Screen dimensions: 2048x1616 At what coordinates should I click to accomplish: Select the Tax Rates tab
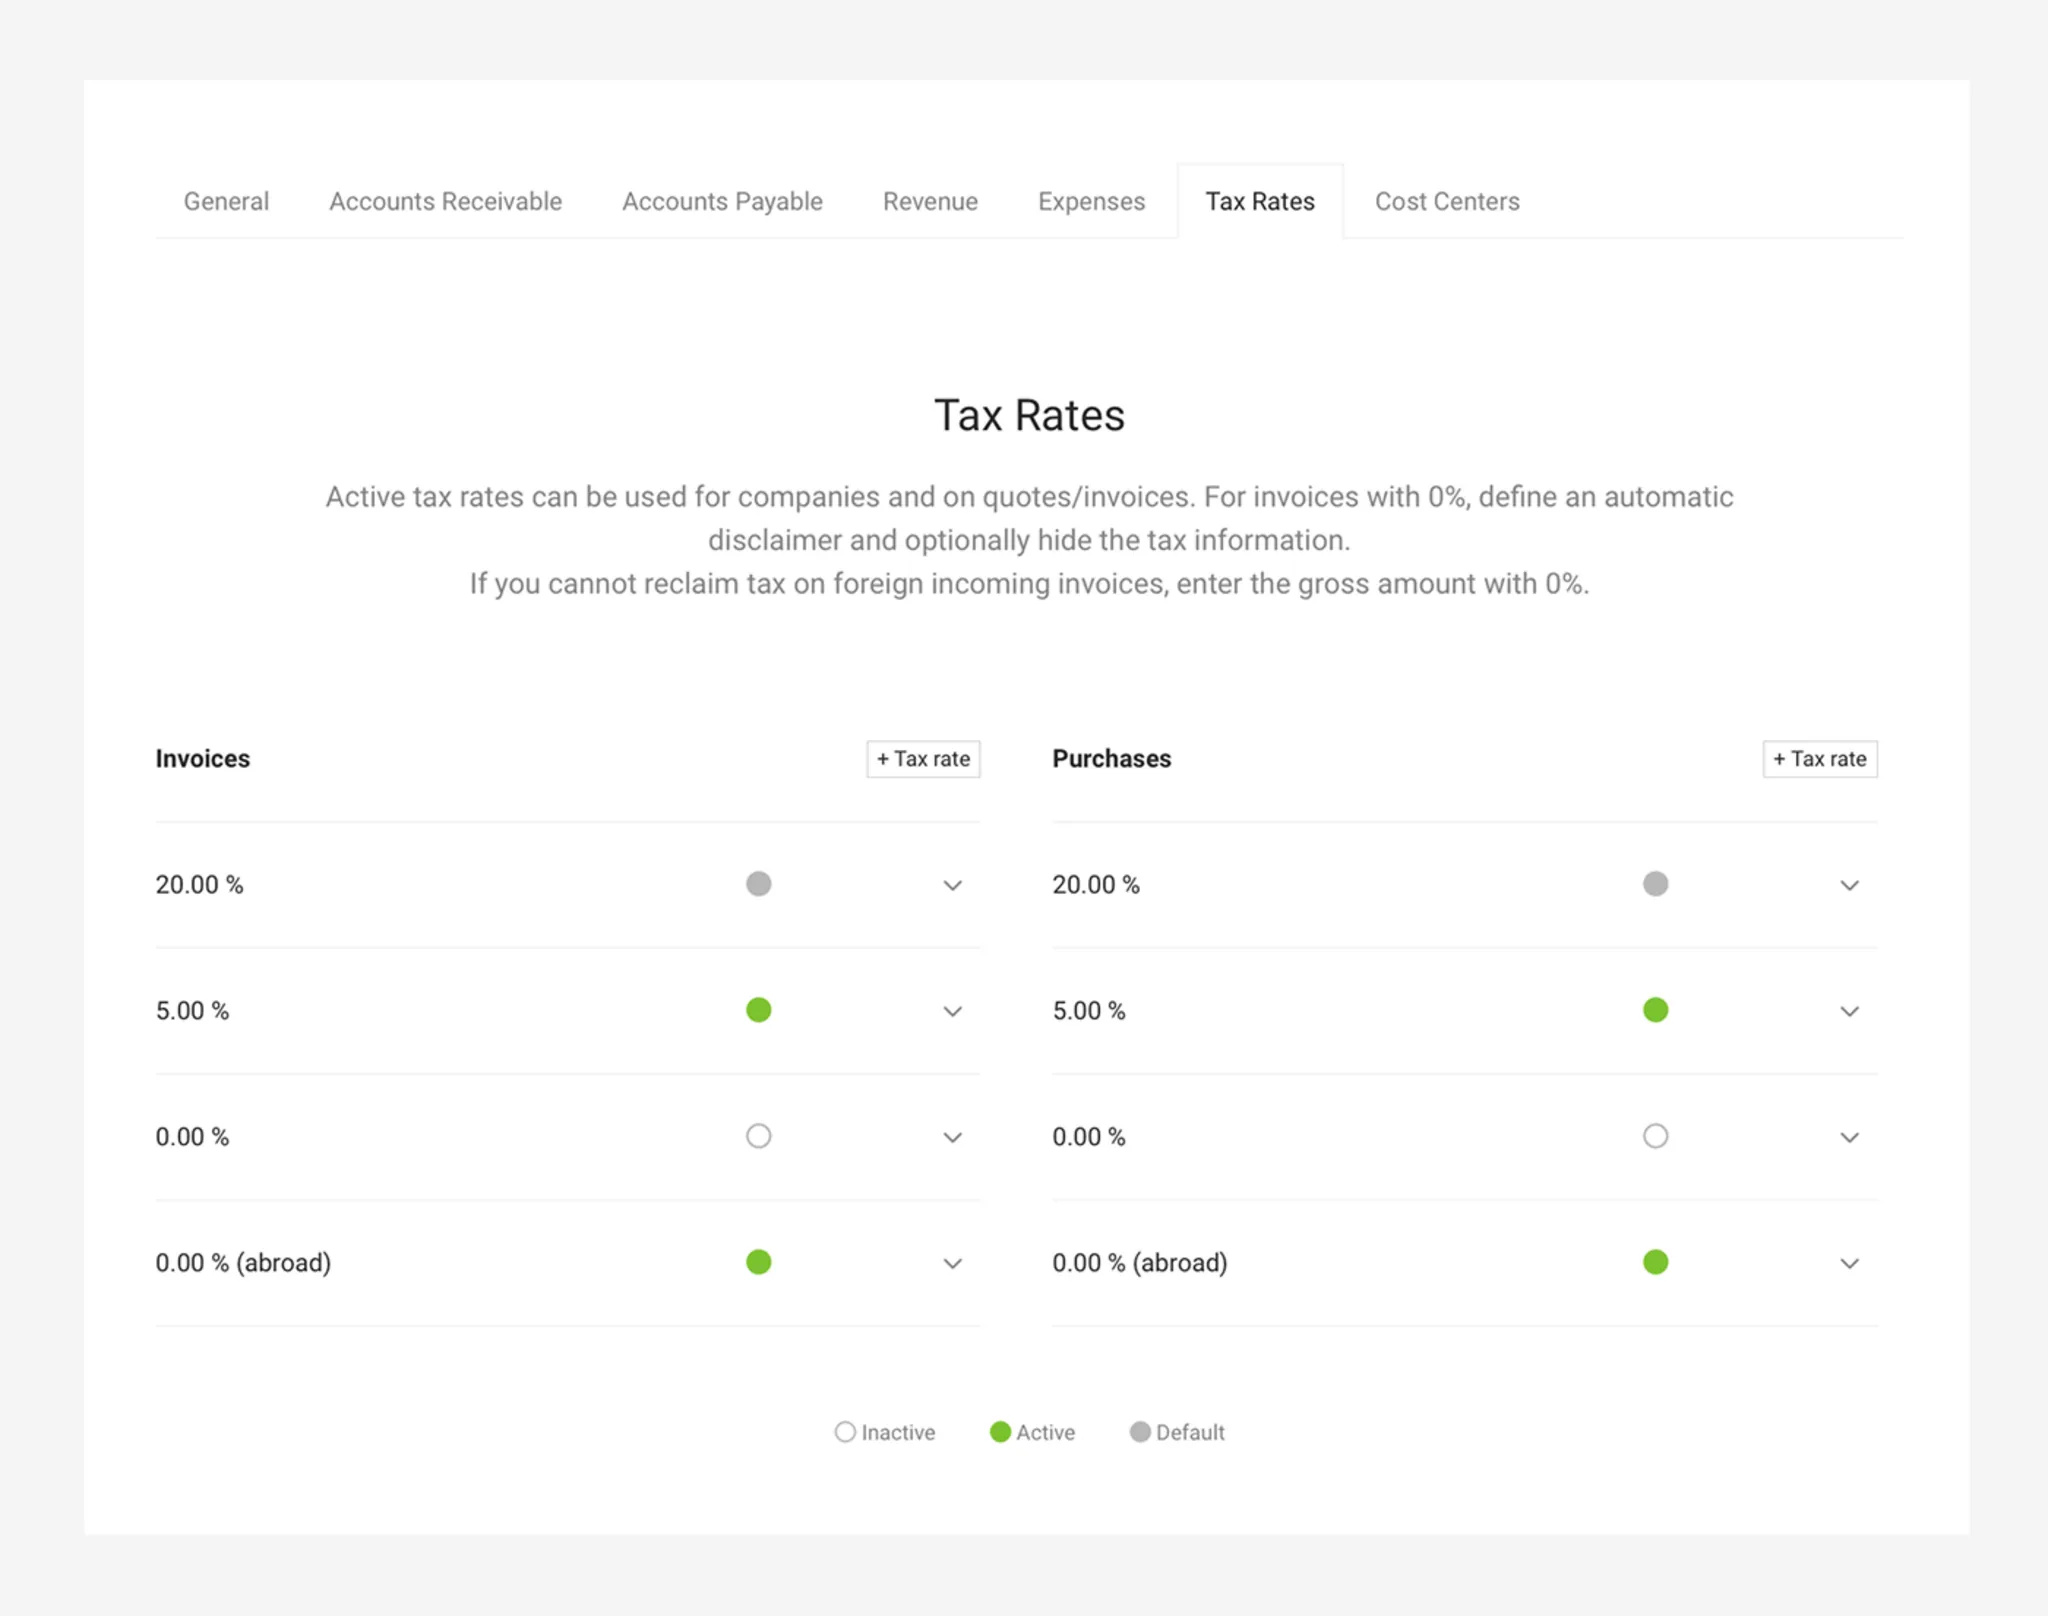[x=1260, y=201]
